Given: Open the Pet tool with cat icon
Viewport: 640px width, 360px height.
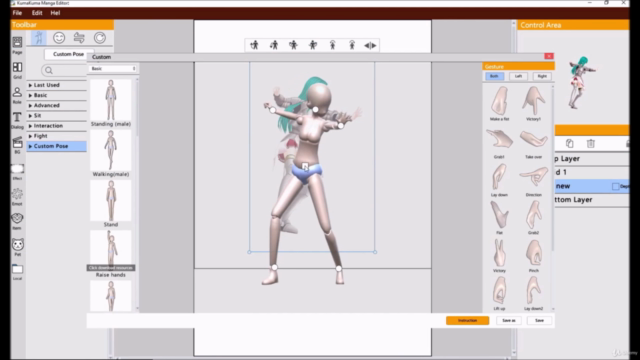Looking at the screenshot, I should [x=18, y=247].
